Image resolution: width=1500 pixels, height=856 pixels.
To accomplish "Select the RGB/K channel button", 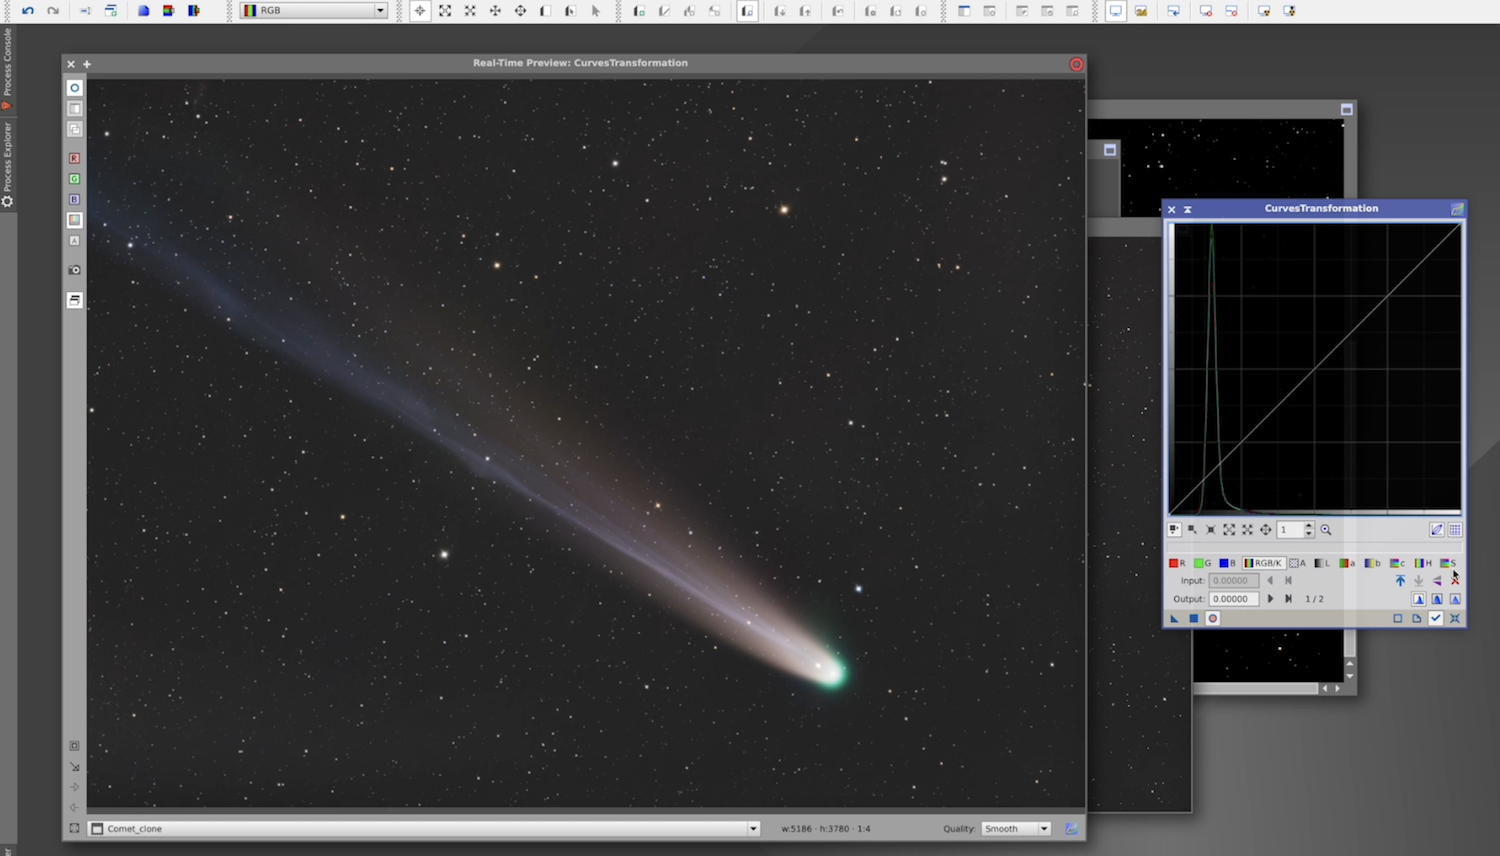I will point(1263,563).
